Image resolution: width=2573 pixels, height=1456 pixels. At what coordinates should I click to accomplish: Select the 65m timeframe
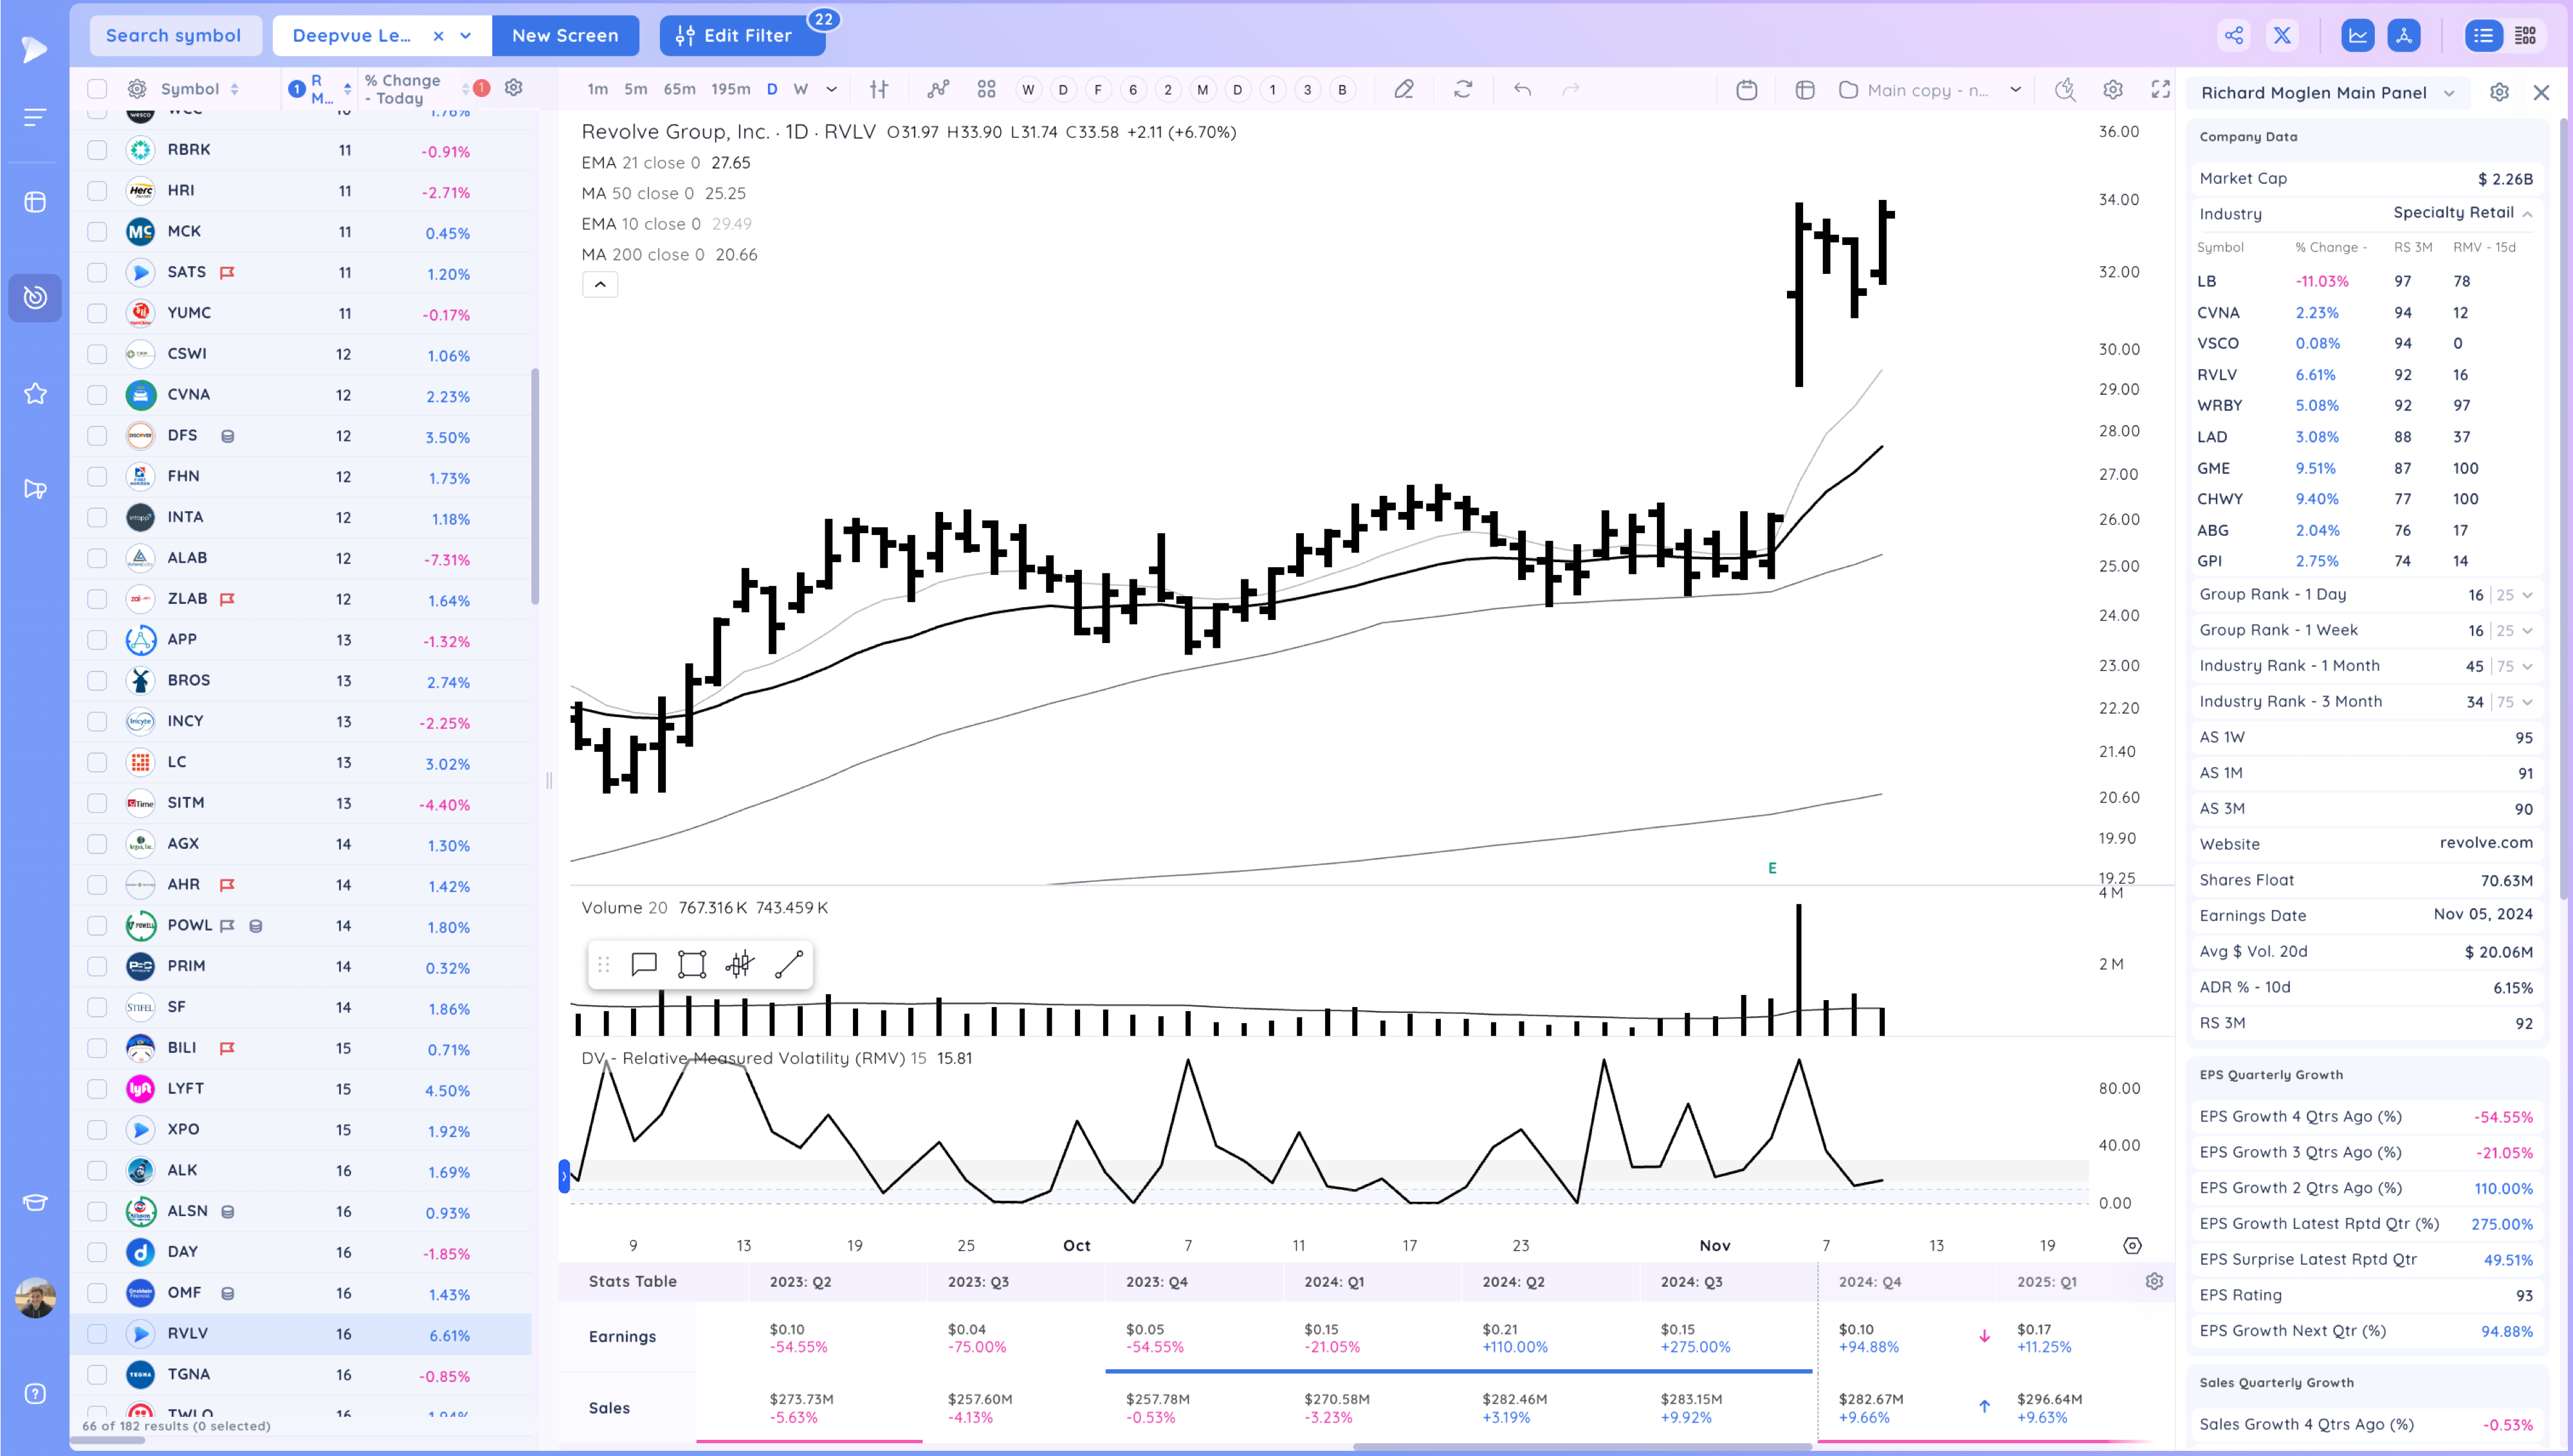click(x=679, y=90)
